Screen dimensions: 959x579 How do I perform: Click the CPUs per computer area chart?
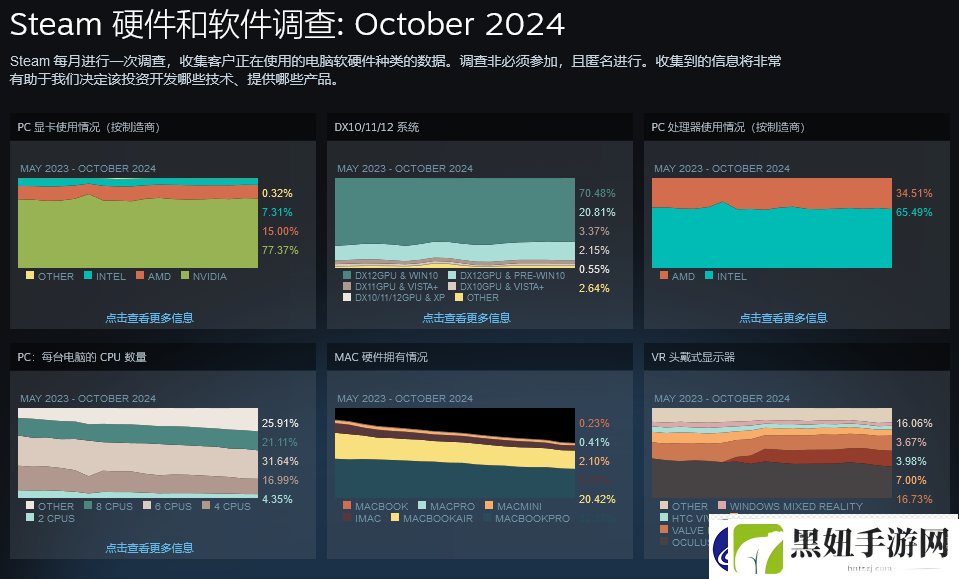[138, 453]
